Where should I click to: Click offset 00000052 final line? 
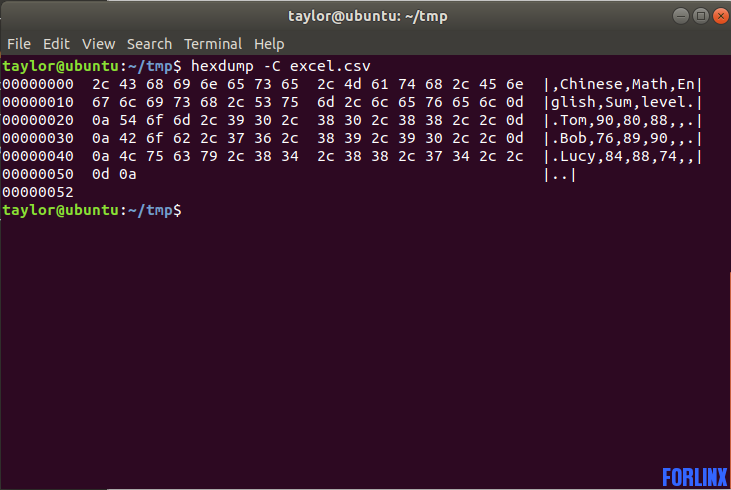[x=38, y=192]
